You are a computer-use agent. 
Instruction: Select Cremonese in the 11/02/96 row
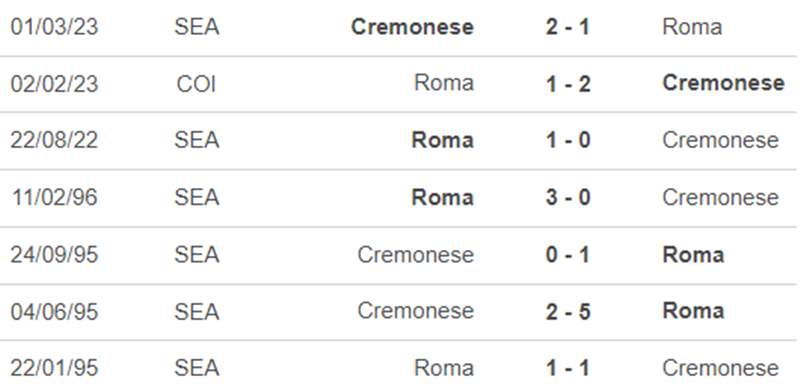point(720,198)
